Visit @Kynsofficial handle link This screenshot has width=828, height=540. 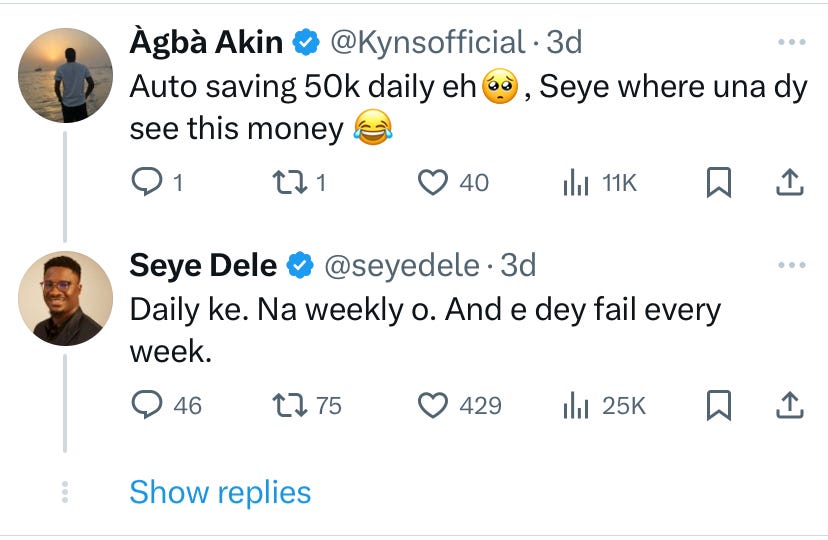[x=427, y=43]
